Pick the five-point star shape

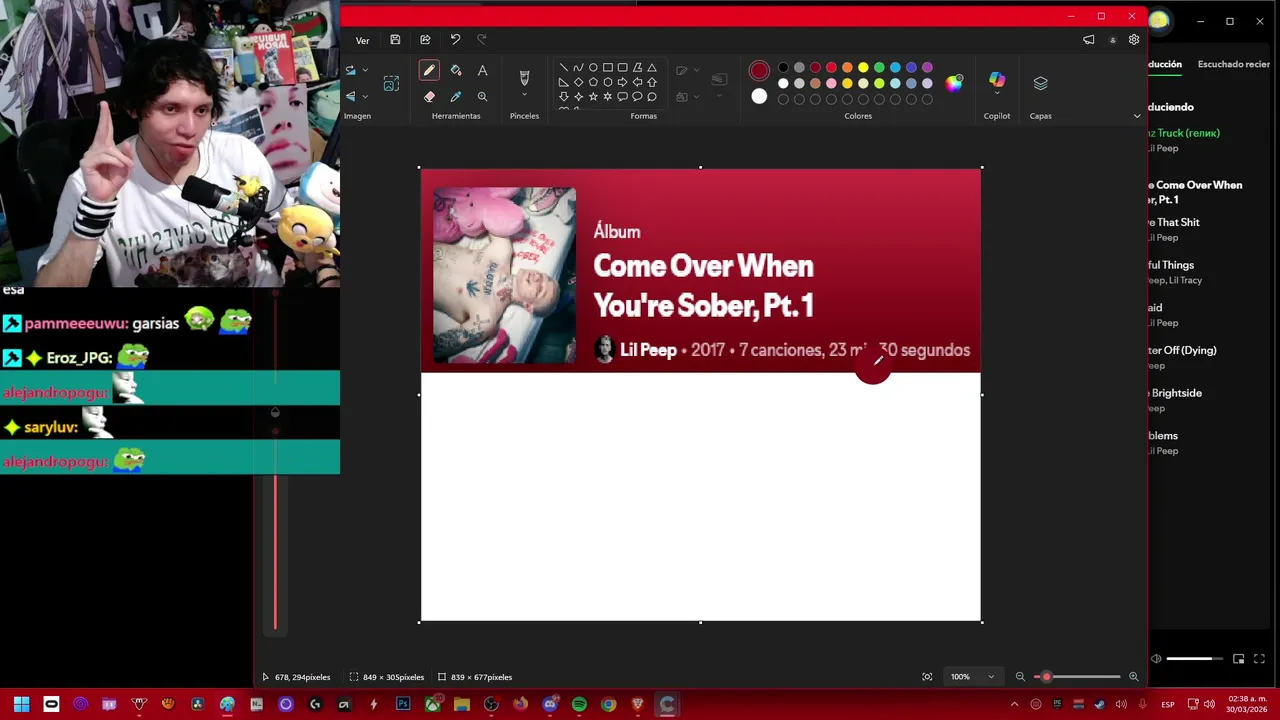pyautogui.click(x=593, y=97)
